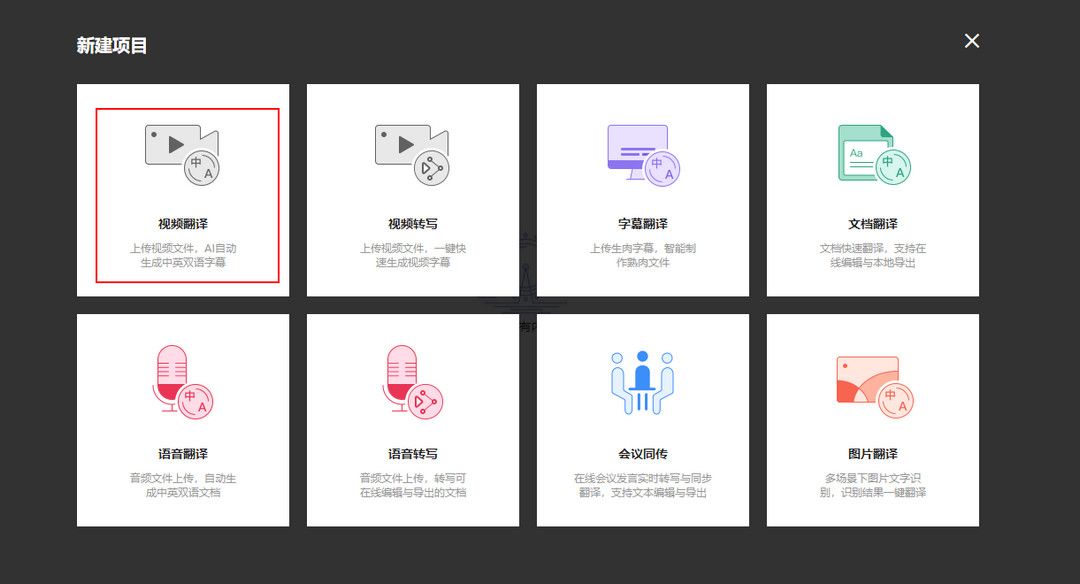Click the 语音转写 microphone icon
This screenshot has height=584, width=1080.
(x=413, y=382)
